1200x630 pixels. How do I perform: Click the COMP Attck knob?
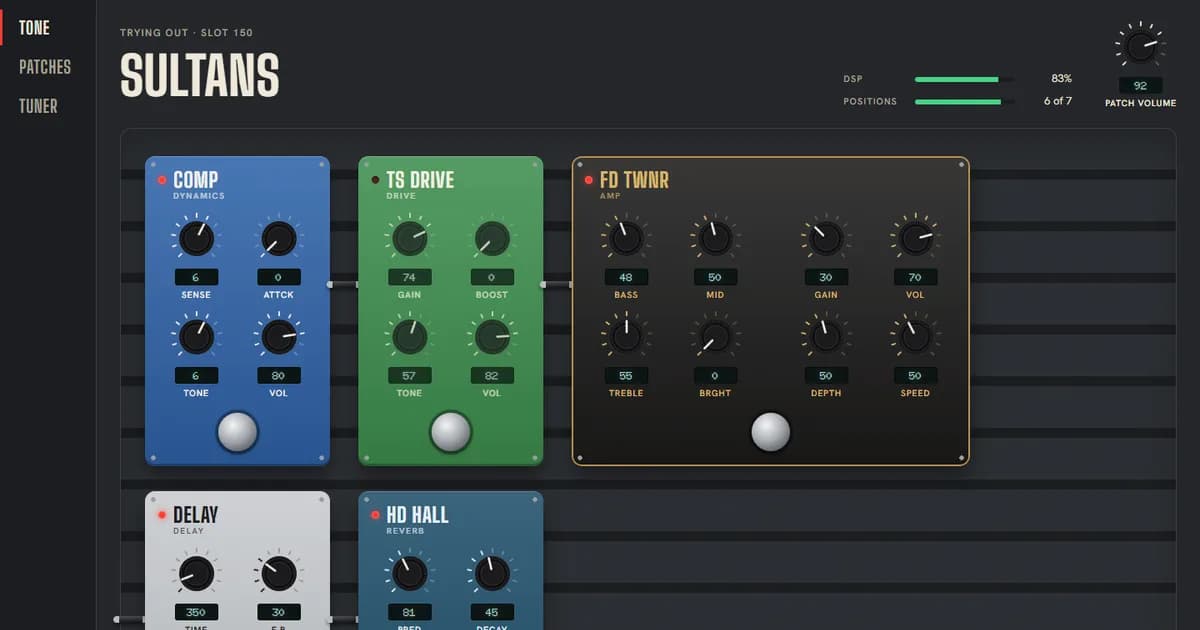tap(279, 238)
